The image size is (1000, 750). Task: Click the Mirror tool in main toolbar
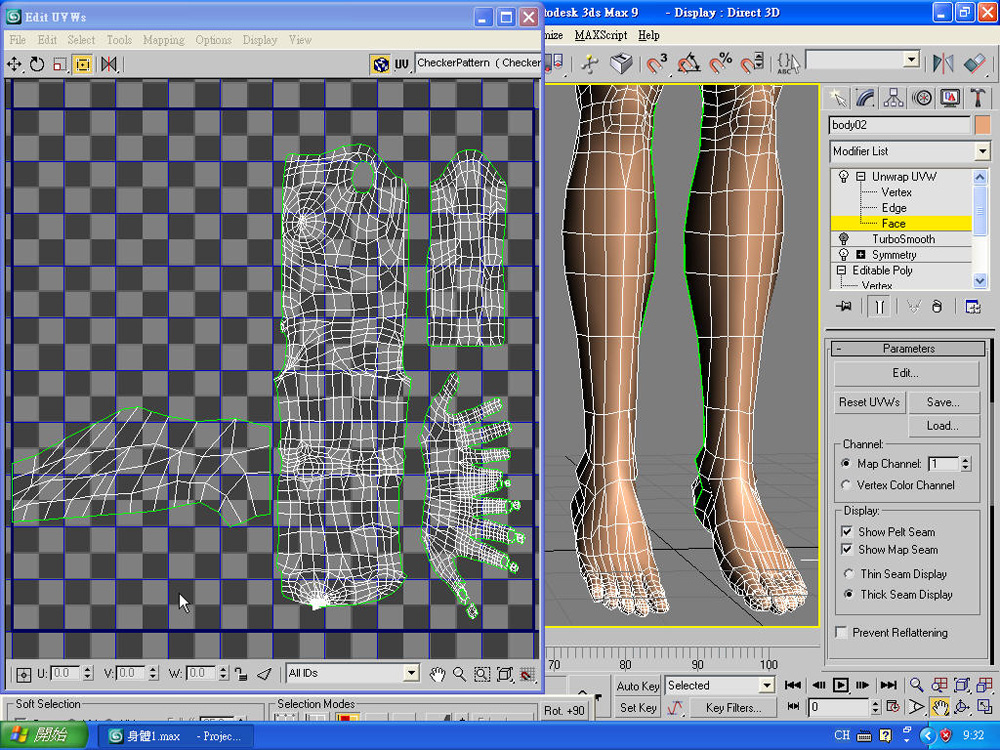point(943,63)
